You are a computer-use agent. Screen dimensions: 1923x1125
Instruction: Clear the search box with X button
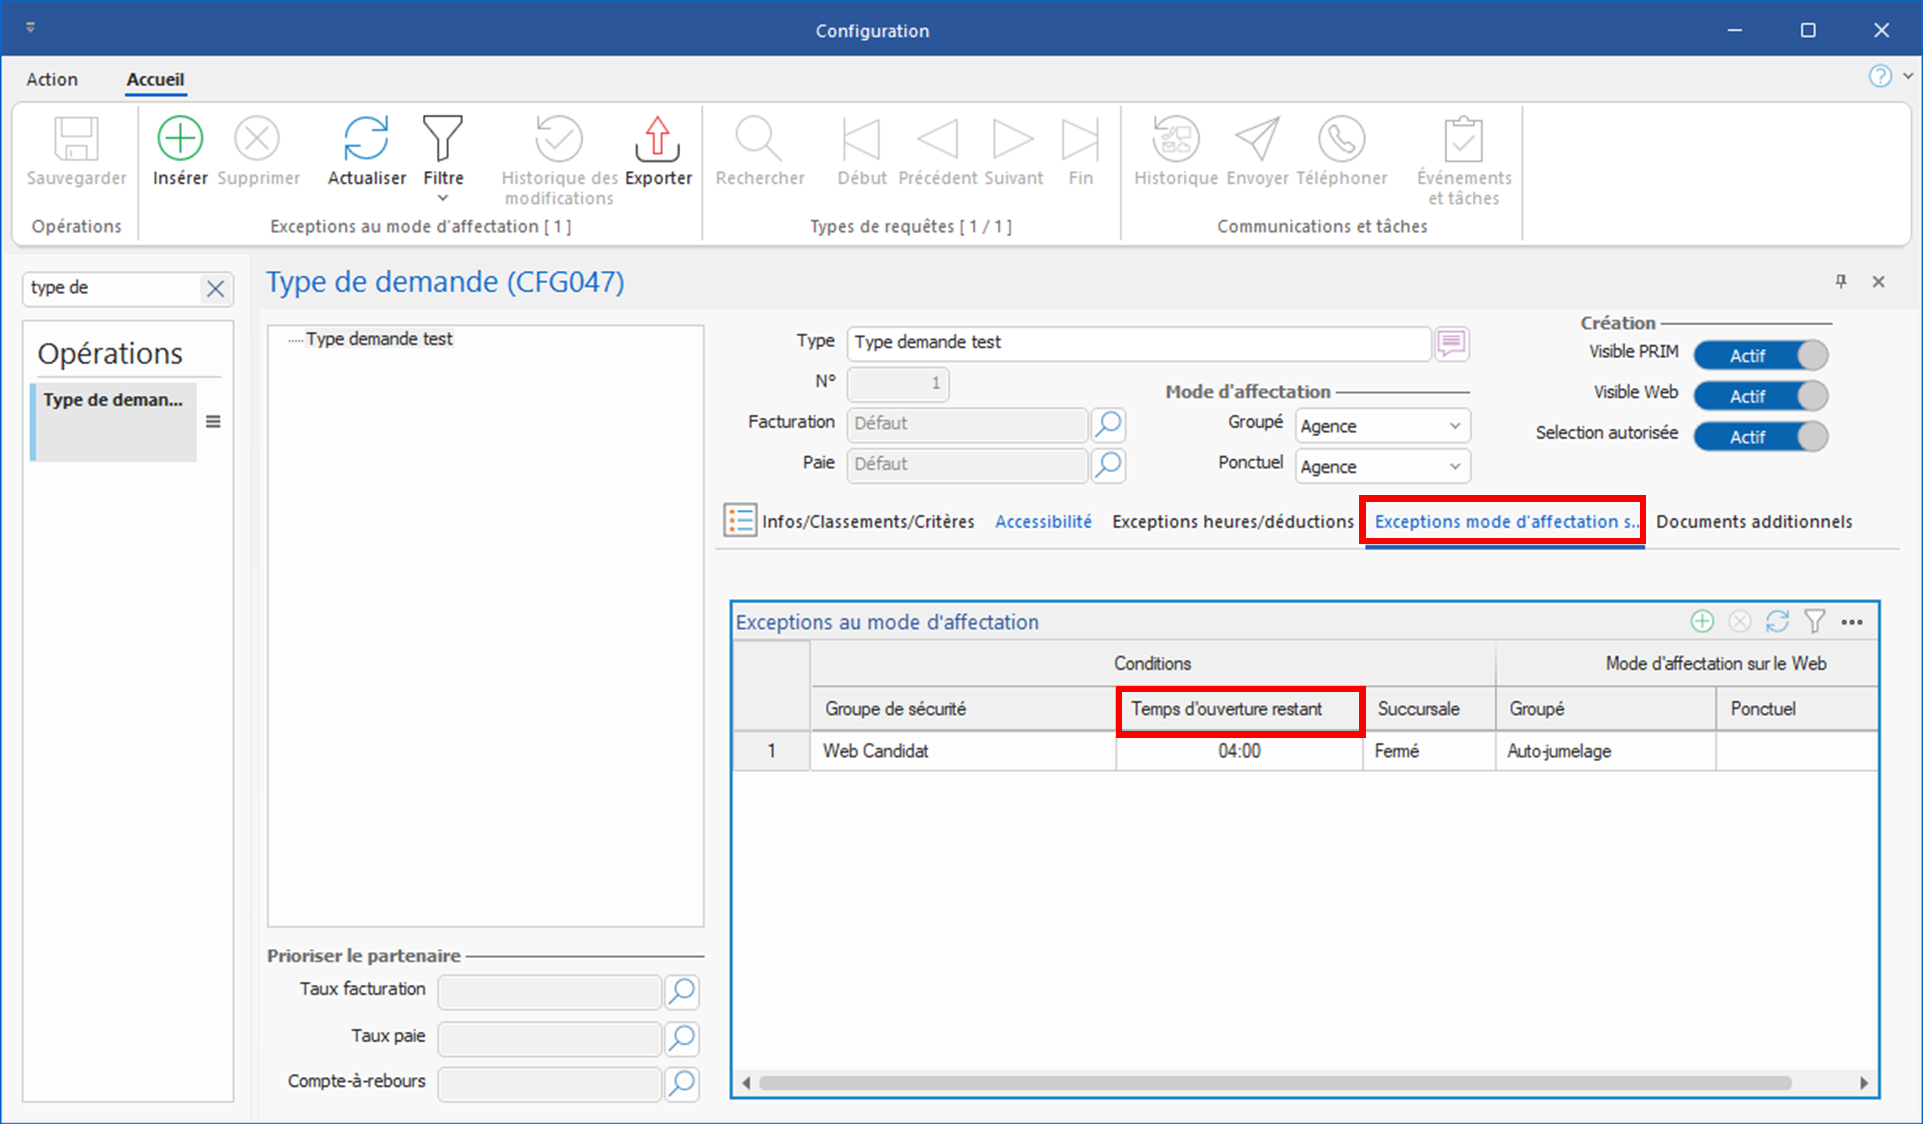(x=215, y=289)
